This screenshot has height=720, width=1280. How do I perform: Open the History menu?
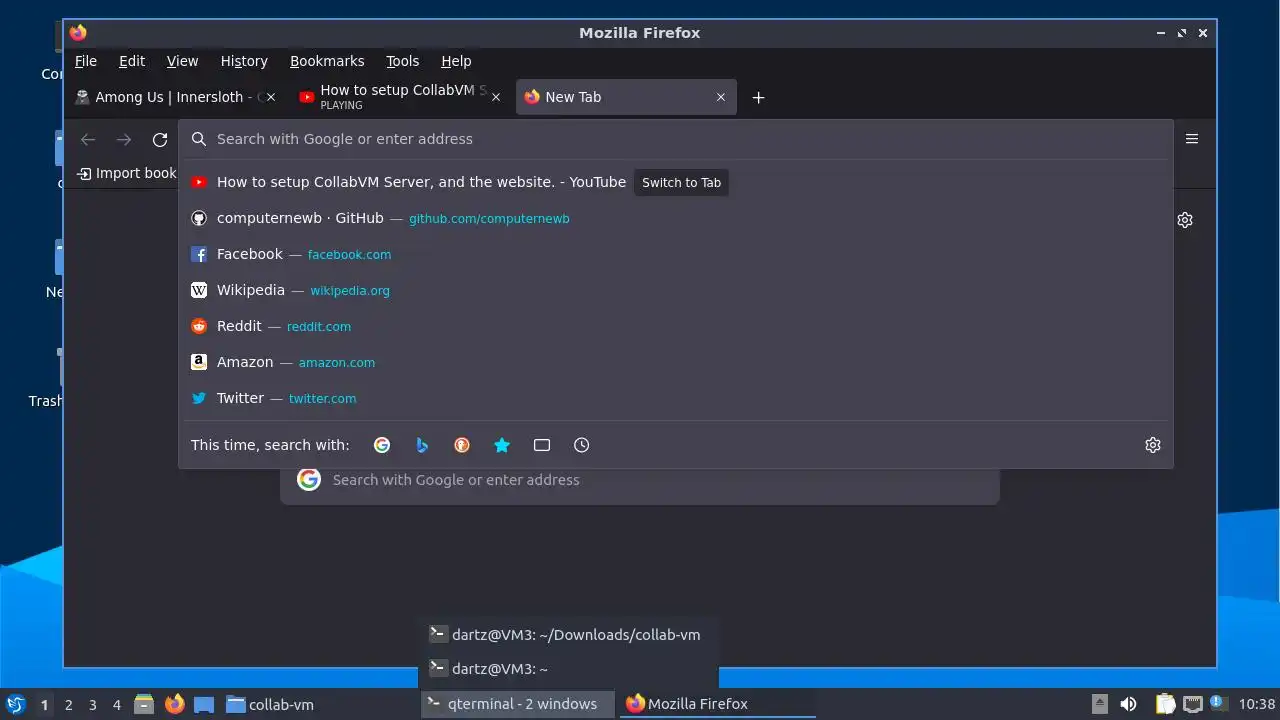click(x=244, y=61)
